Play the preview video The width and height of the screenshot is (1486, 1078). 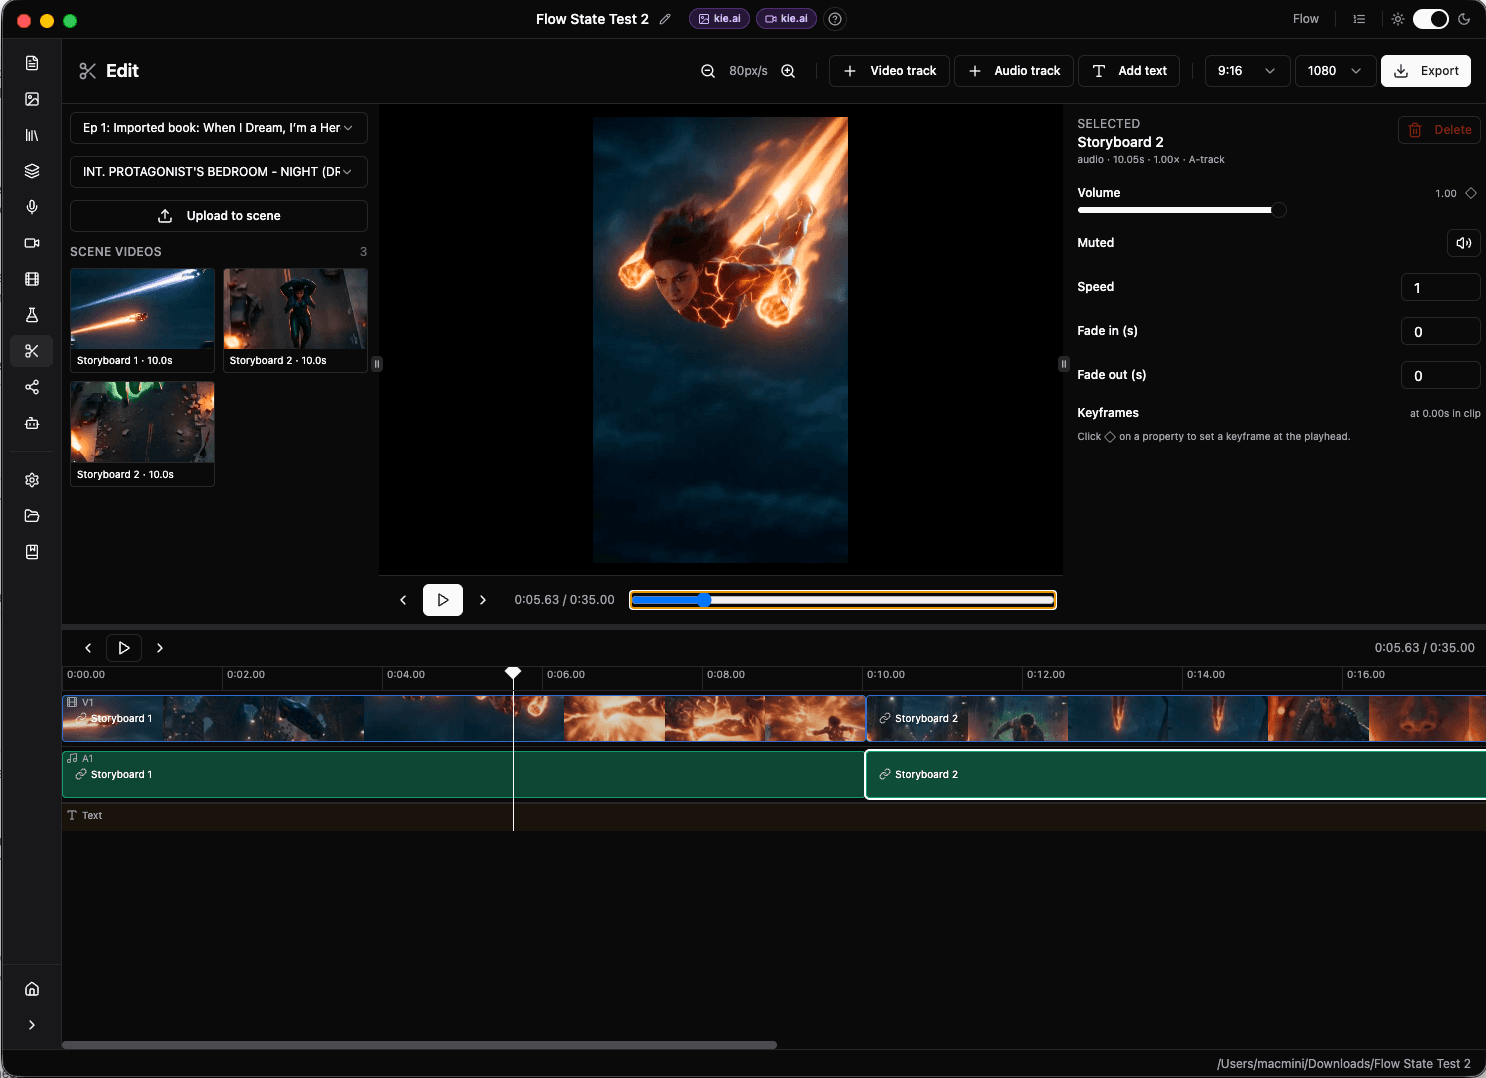coord(443,600)
